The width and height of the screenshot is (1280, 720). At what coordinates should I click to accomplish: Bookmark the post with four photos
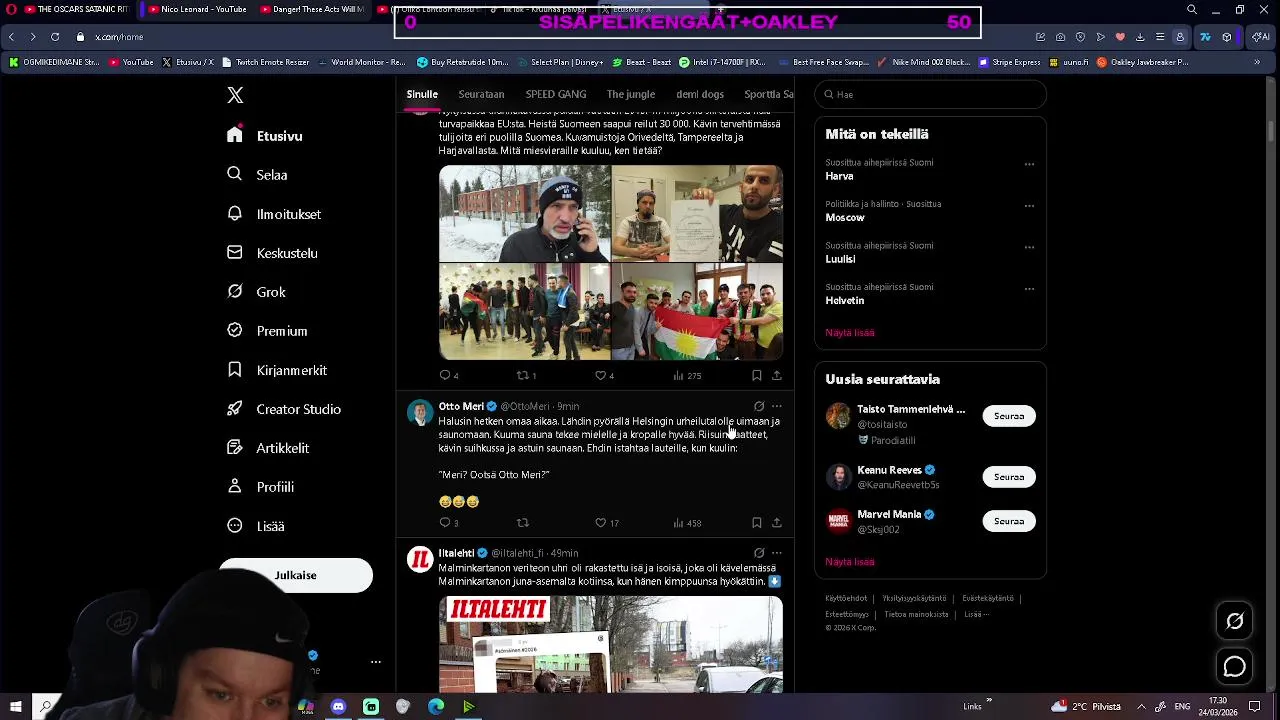click(756, 375)
